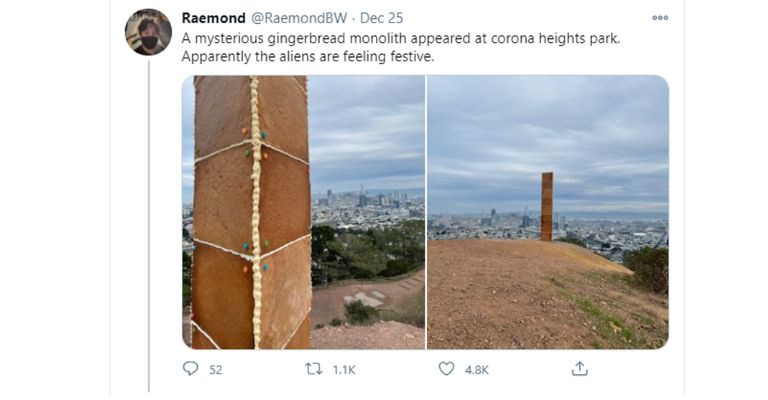Like the tweet with the heart icon
Screen dimensions: 768x400
pos(446,369)
